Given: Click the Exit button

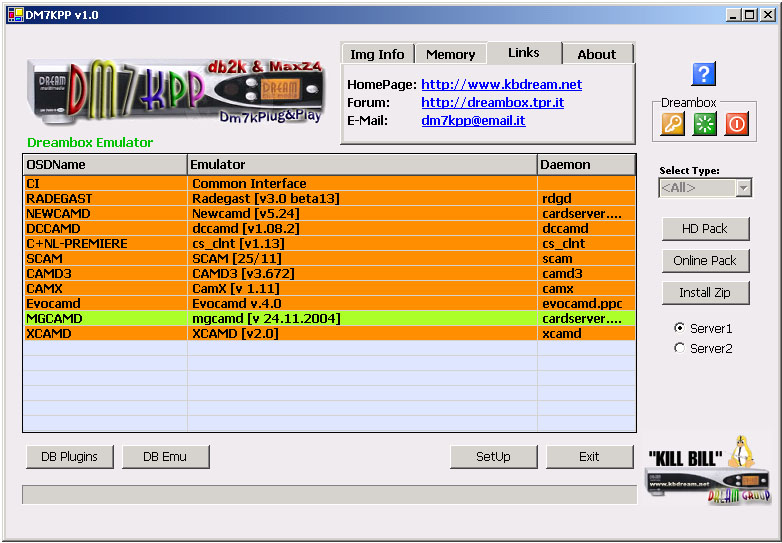Looking at the screenshot, I should (x=589, y=457).
